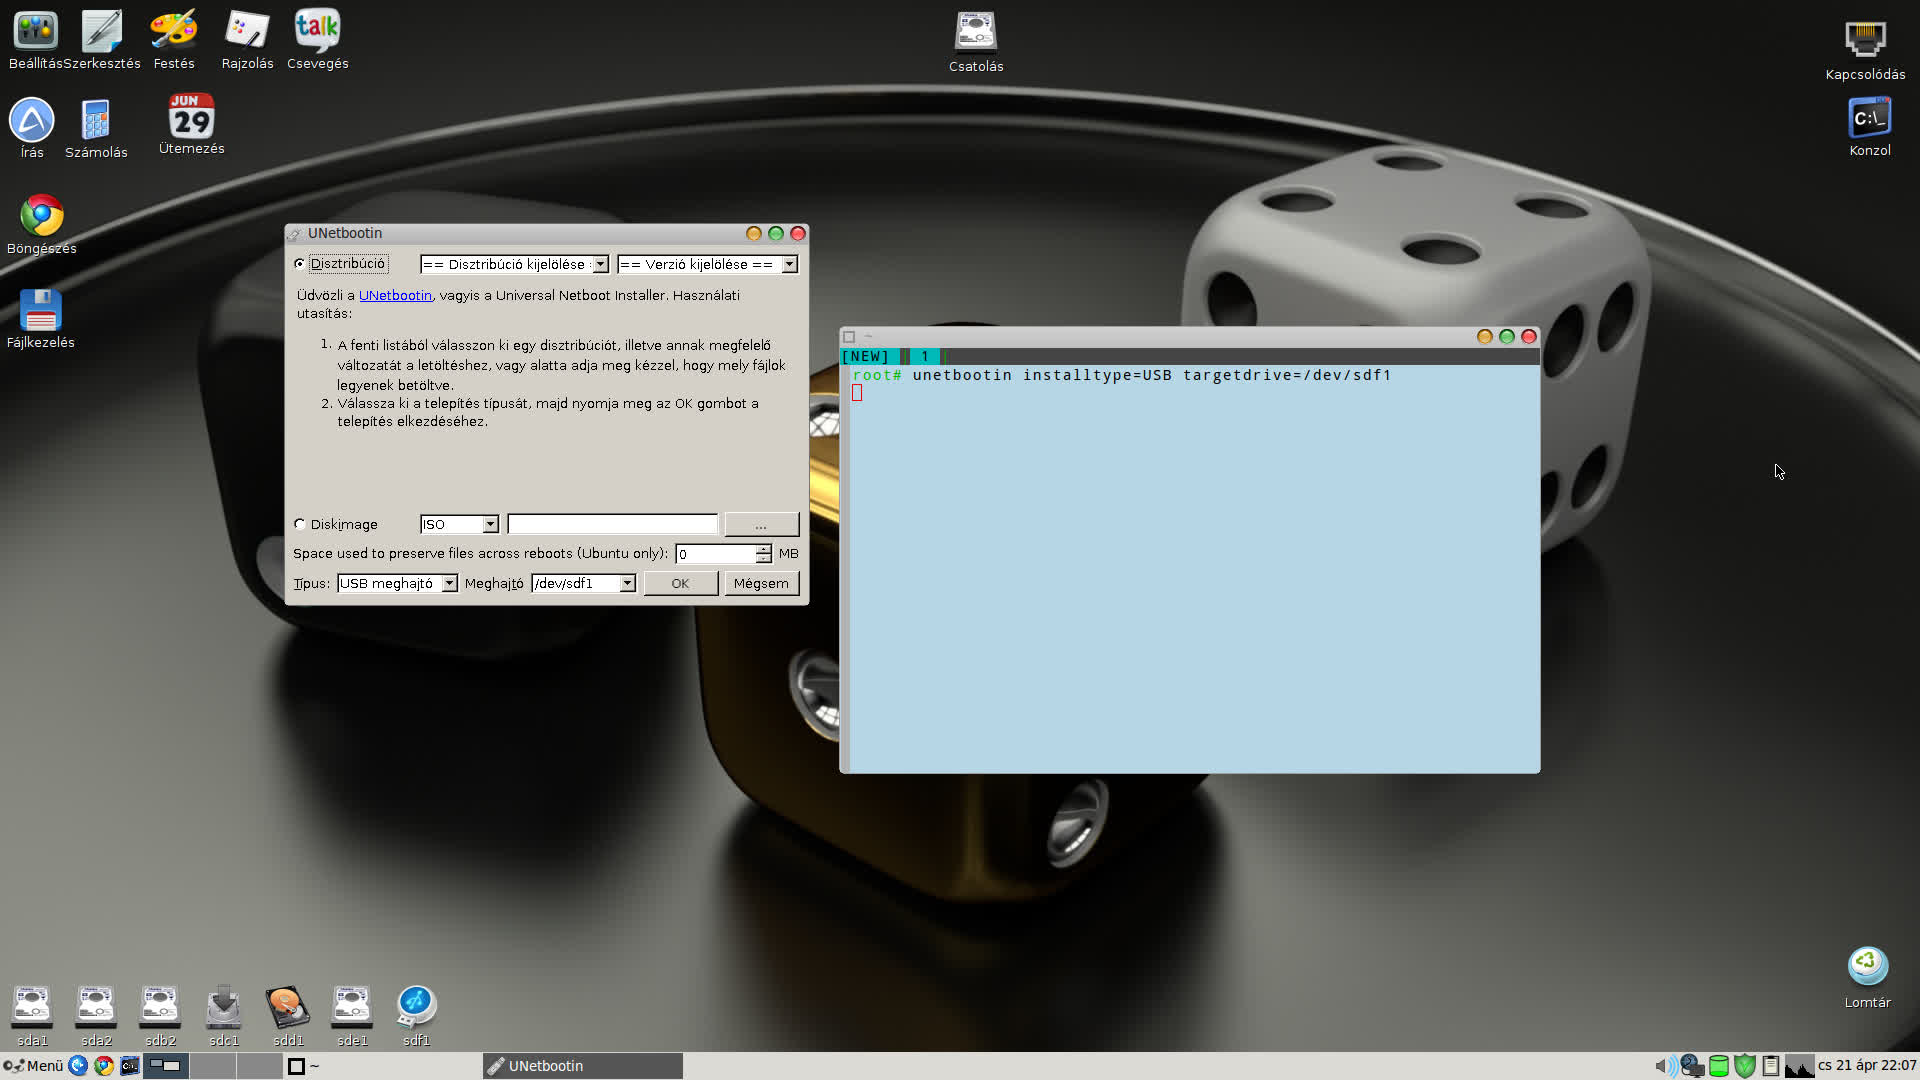The image size is (1920, 1080).
Task: Click the volume speaker tray icon
Action: (1665, 1066)
